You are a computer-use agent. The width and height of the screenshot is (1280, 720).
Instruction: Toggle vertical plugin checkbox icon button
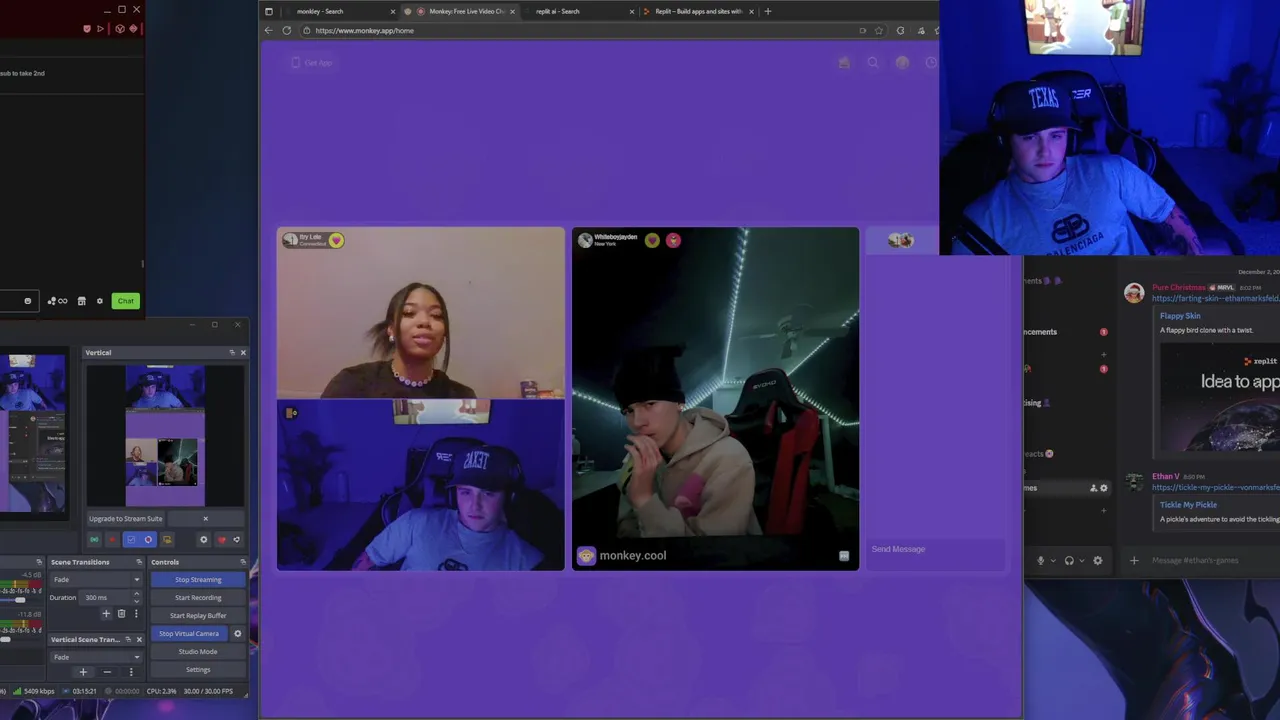[131, 540]
